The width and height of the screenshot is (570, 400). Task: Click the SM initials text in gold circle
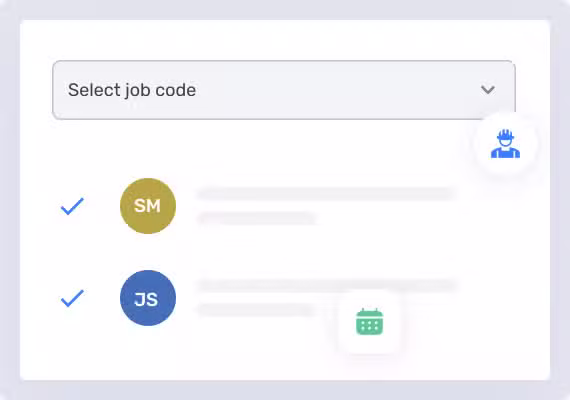147,206
